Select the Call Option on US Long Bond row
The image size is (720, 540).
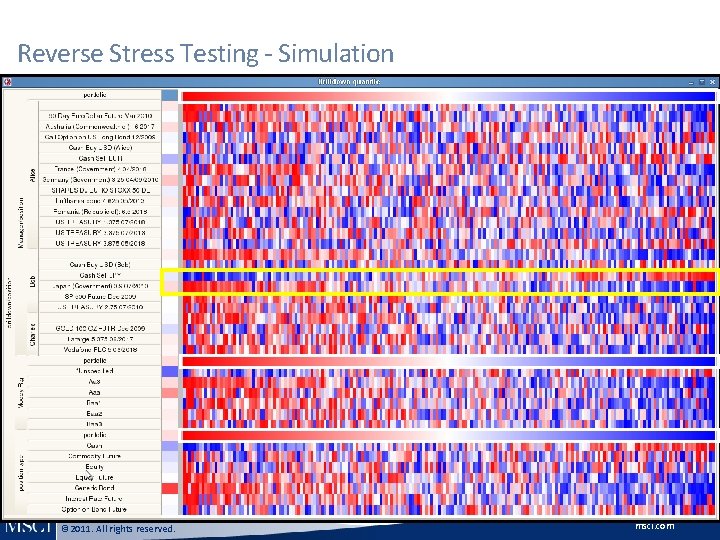tap(100, 137)
